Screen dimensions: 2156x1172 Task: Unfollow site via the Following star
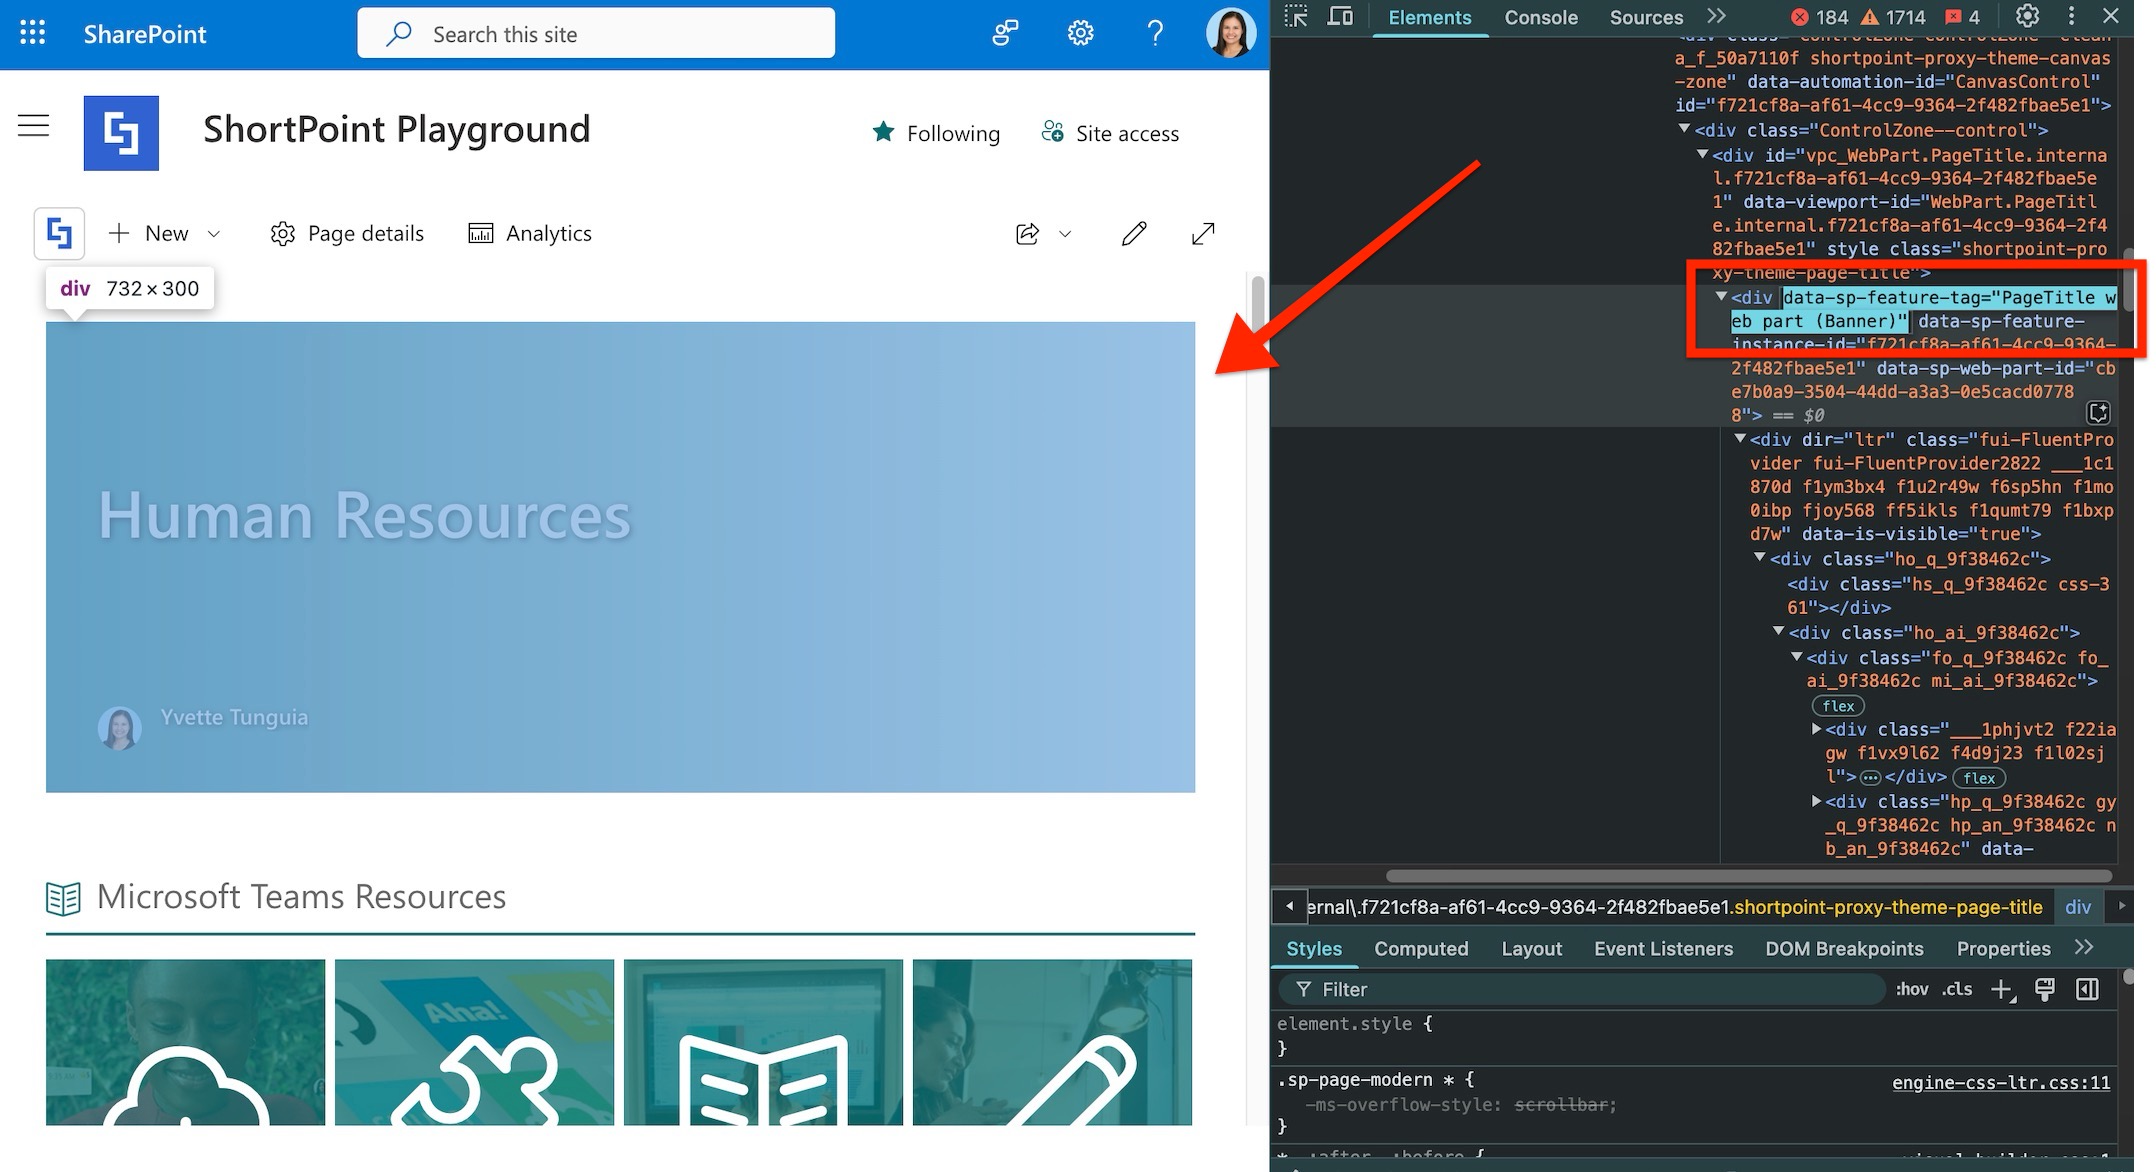pyautogui.click(x=884, y=133)
